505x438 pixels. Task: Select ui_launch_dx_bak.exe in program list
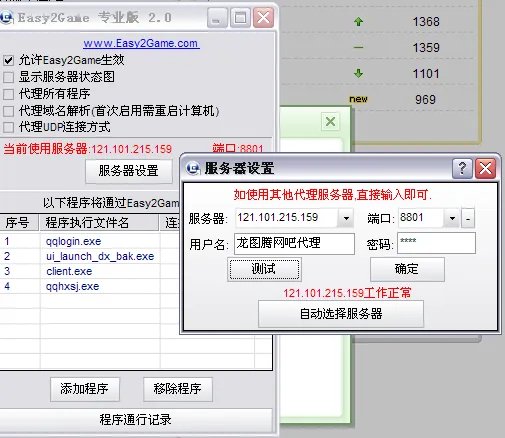[100, 256]
